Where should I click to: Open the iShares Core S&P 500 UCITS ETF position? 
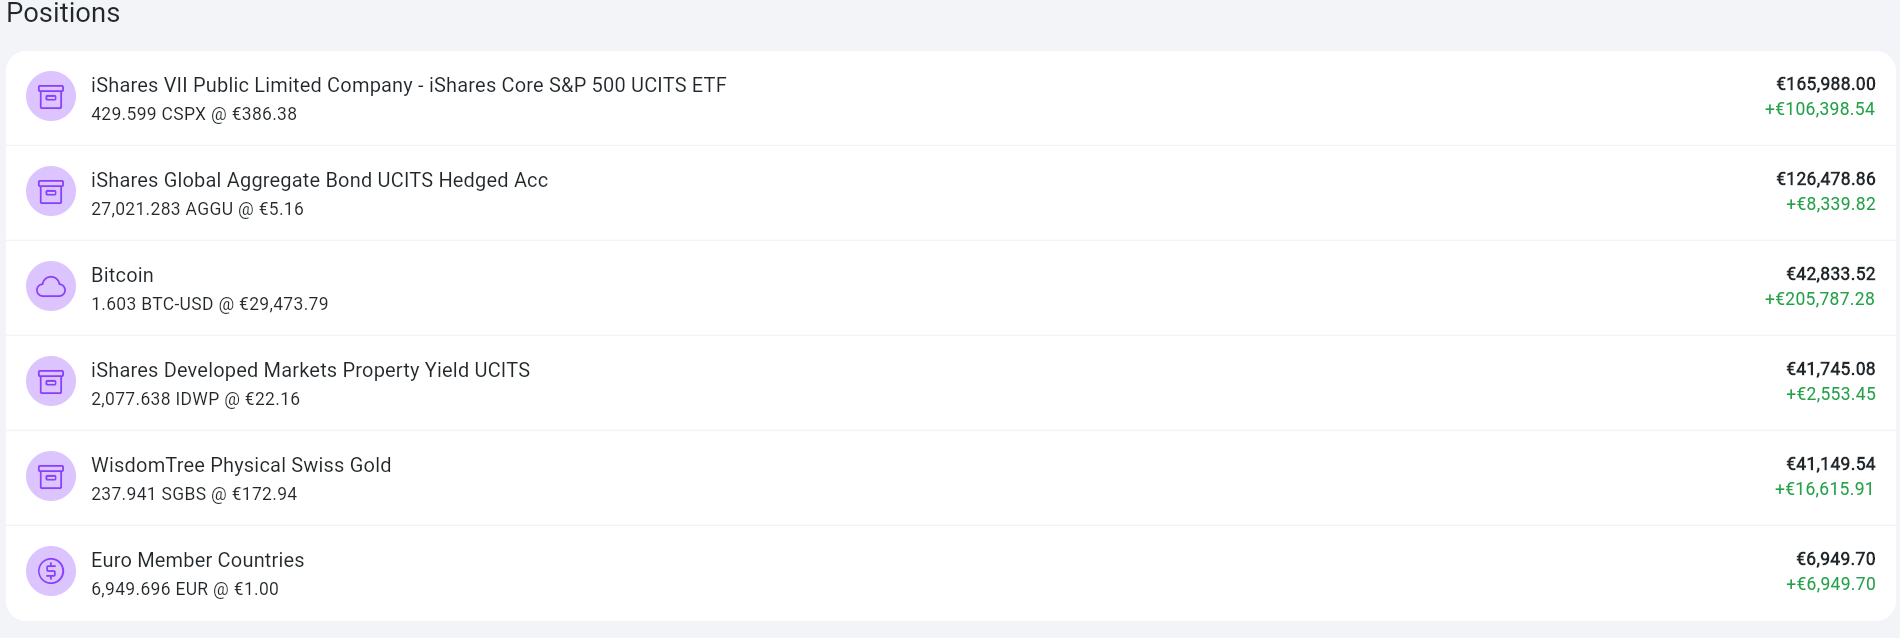408,85
